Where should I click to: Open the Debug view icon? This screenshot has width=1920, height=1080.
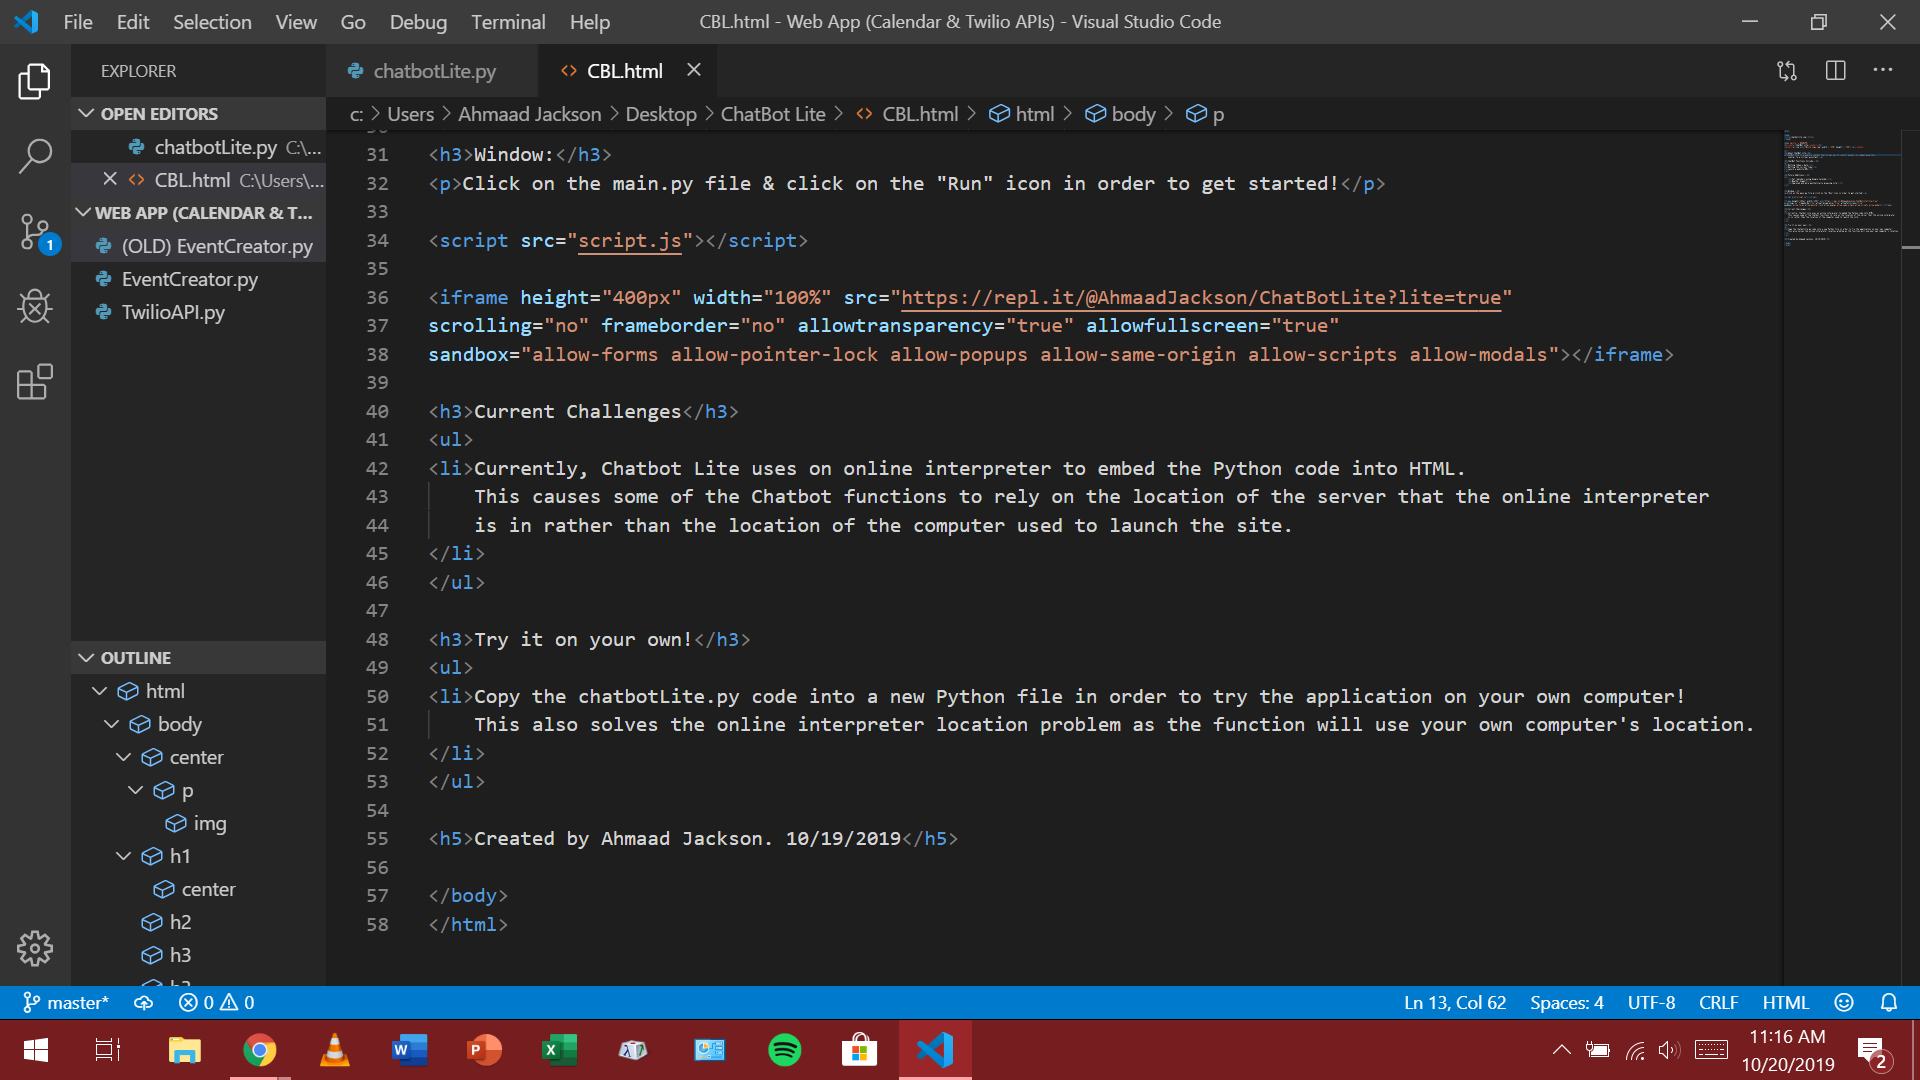35,307
